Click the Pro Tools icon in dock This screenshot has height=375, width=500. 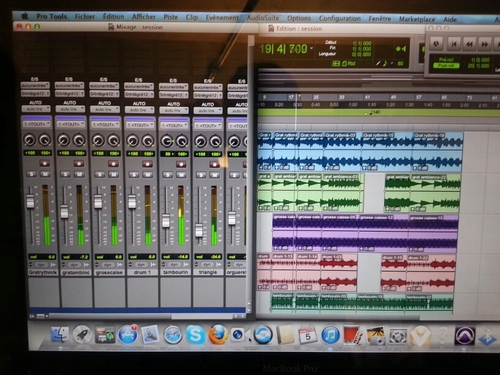[465, 336]
